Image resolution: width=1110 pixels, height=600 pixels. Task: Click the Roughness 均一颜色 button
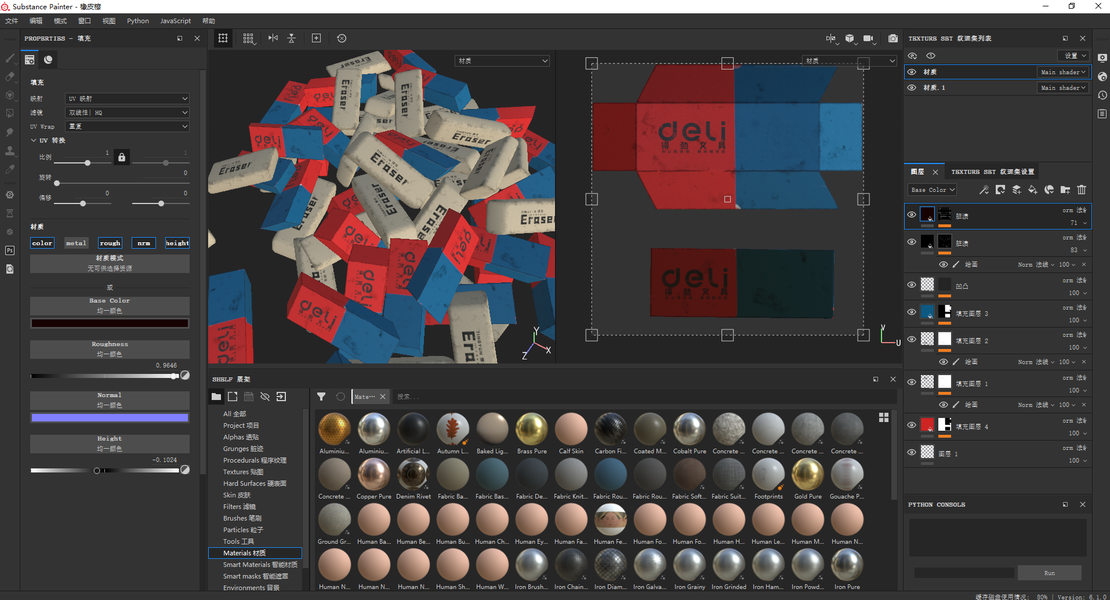tap(110, 349)
